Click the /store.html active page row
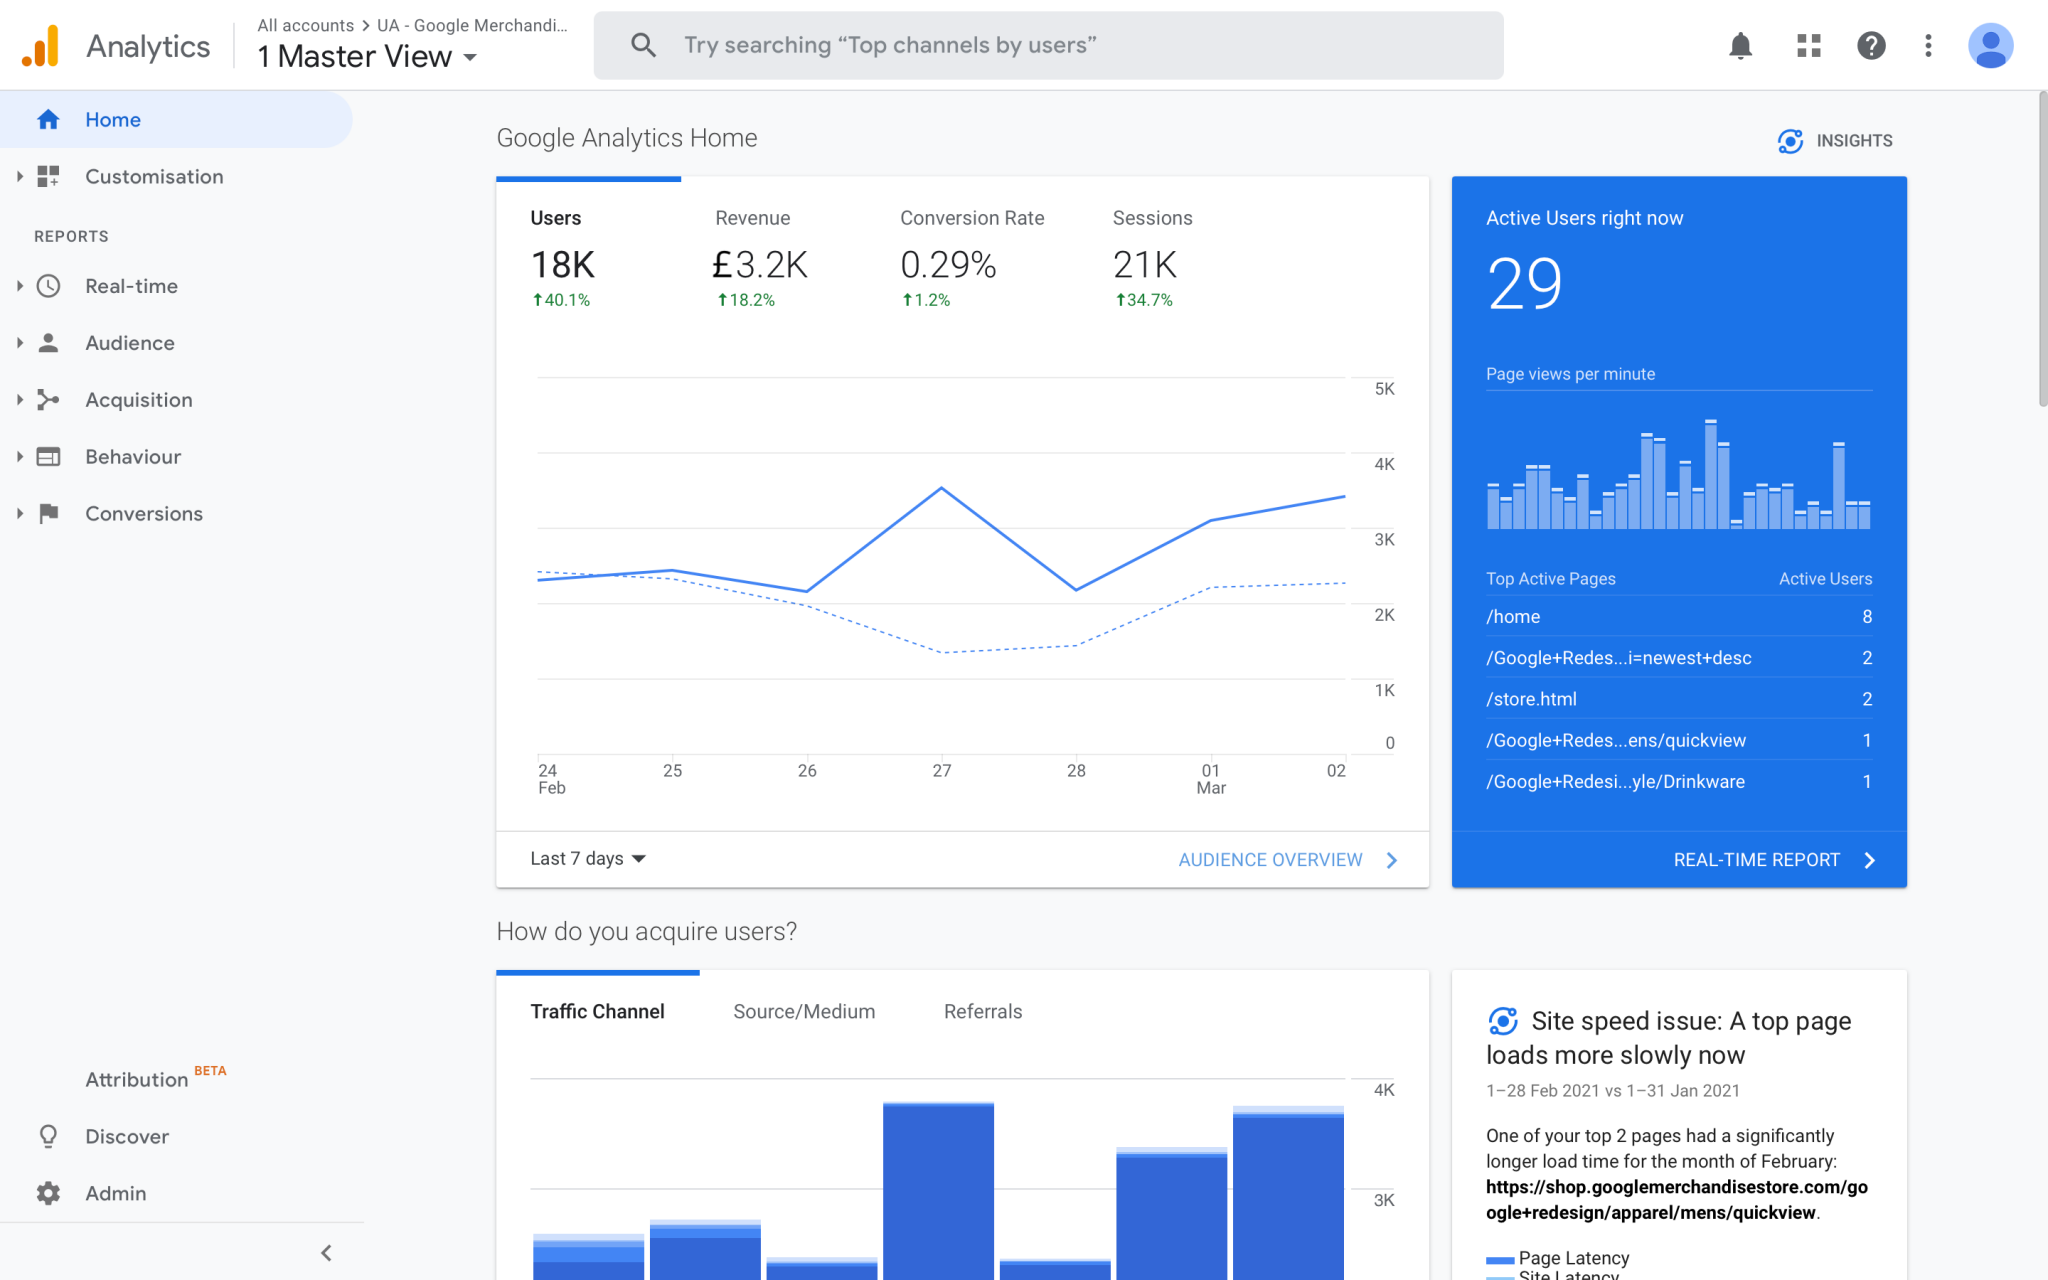The width and height of the screenshot is (2048, 1280). [1678, 699]
